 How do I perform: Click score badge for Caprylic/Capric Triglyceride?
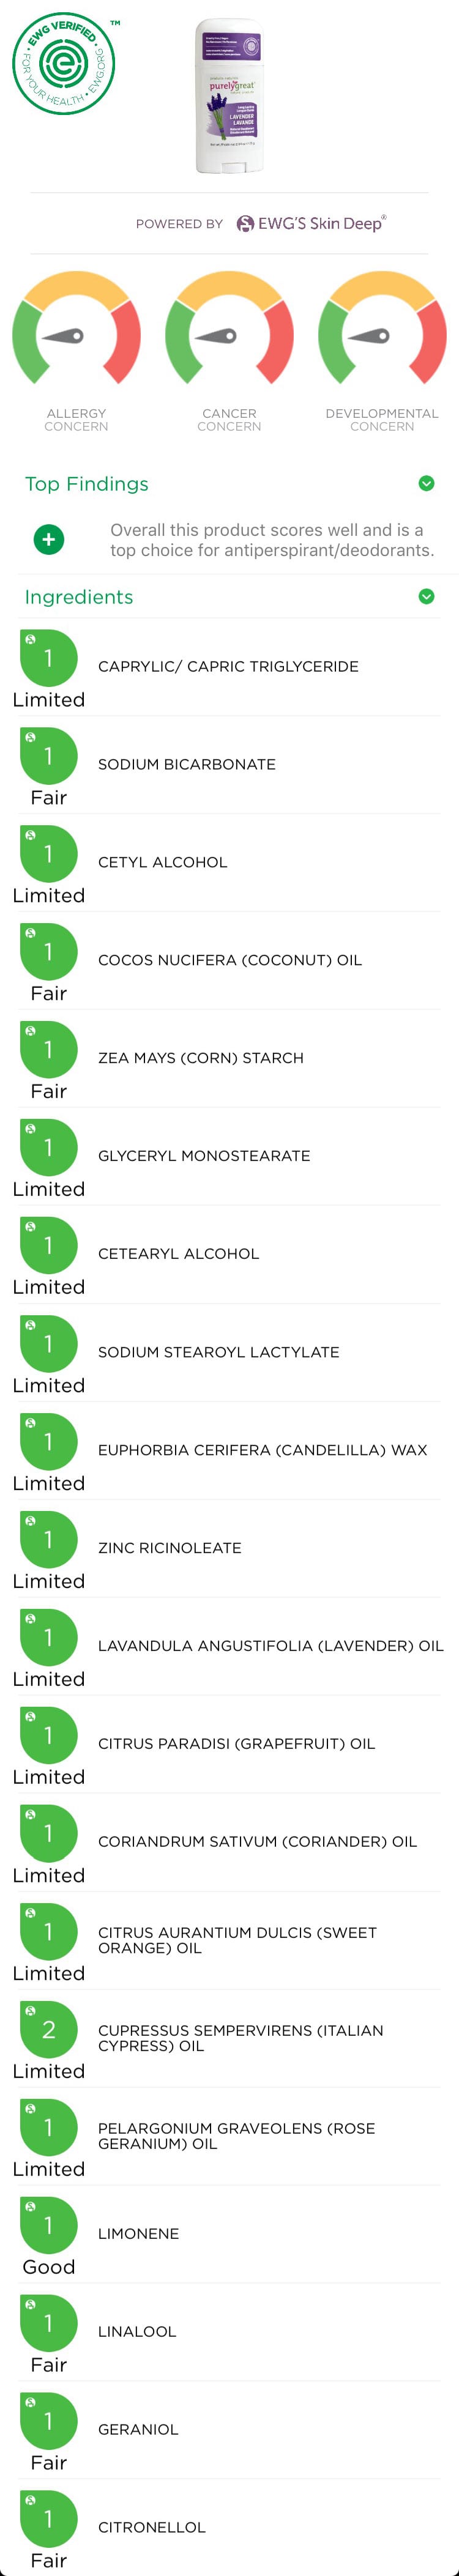click(x=49, y=658)
